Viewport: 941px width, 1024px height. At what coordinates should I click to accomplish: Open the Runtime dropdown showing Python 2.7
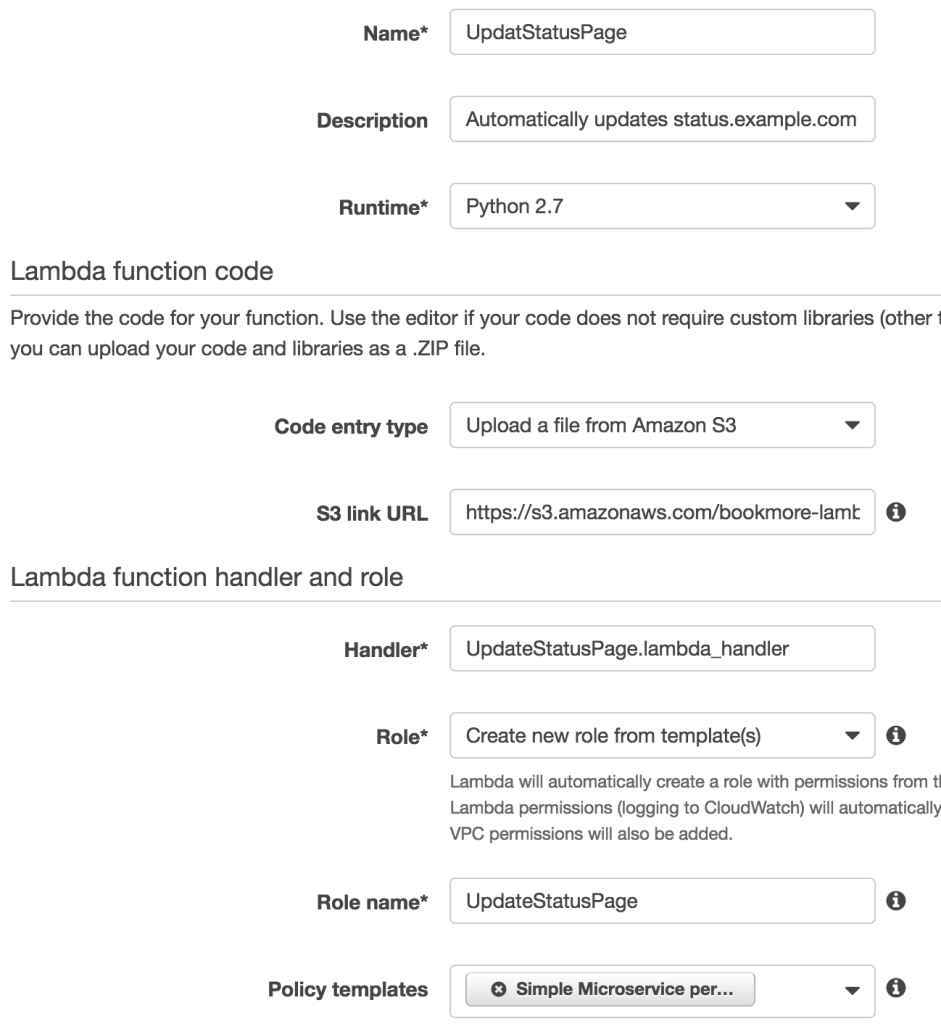[x=662, y=206]
